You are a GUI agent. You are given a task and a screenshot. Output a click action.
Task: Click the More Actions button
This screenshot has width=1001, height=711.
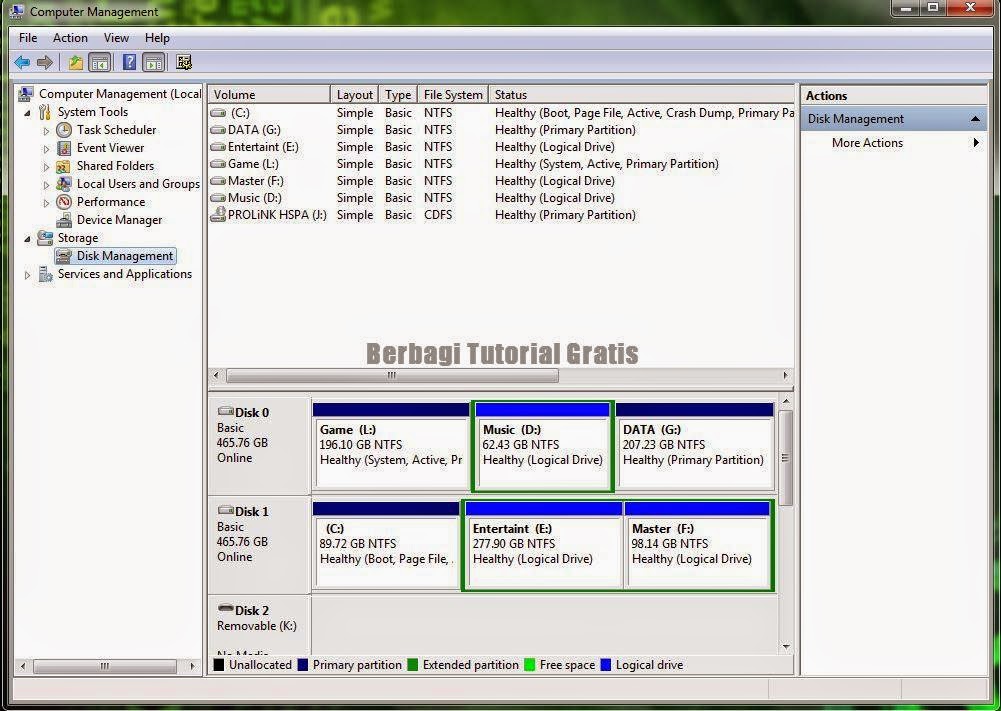(x=866, y=142)
